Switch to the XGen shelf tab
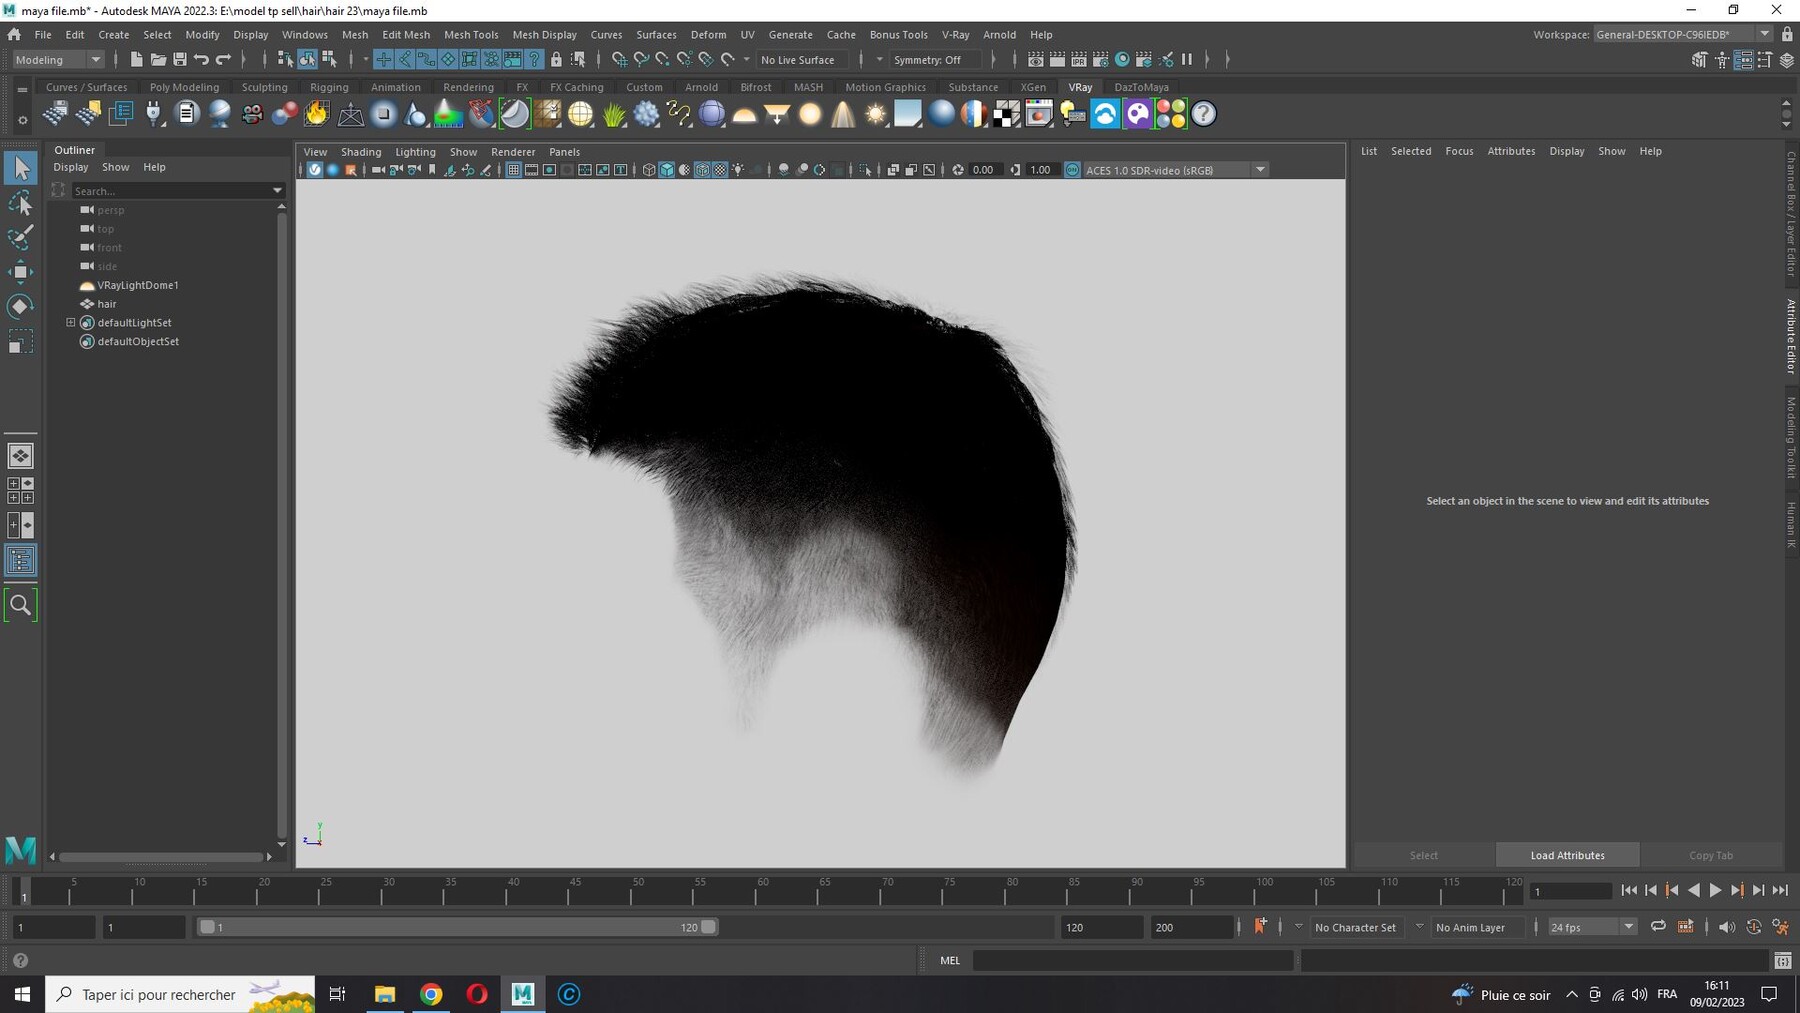1800x1013 pixels. click(1033, 87)
